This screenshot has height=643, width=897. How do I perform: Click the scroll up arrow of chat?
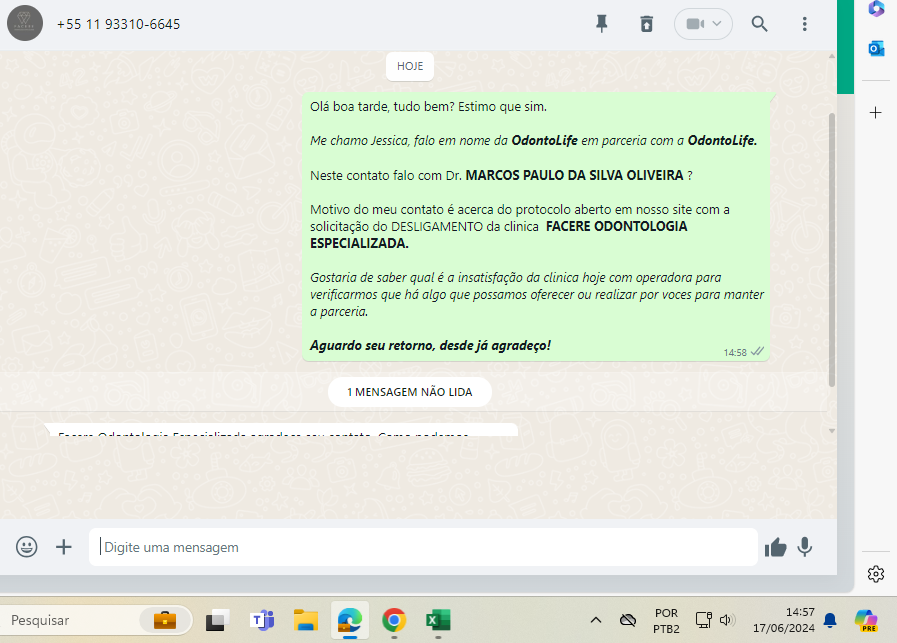832,57
